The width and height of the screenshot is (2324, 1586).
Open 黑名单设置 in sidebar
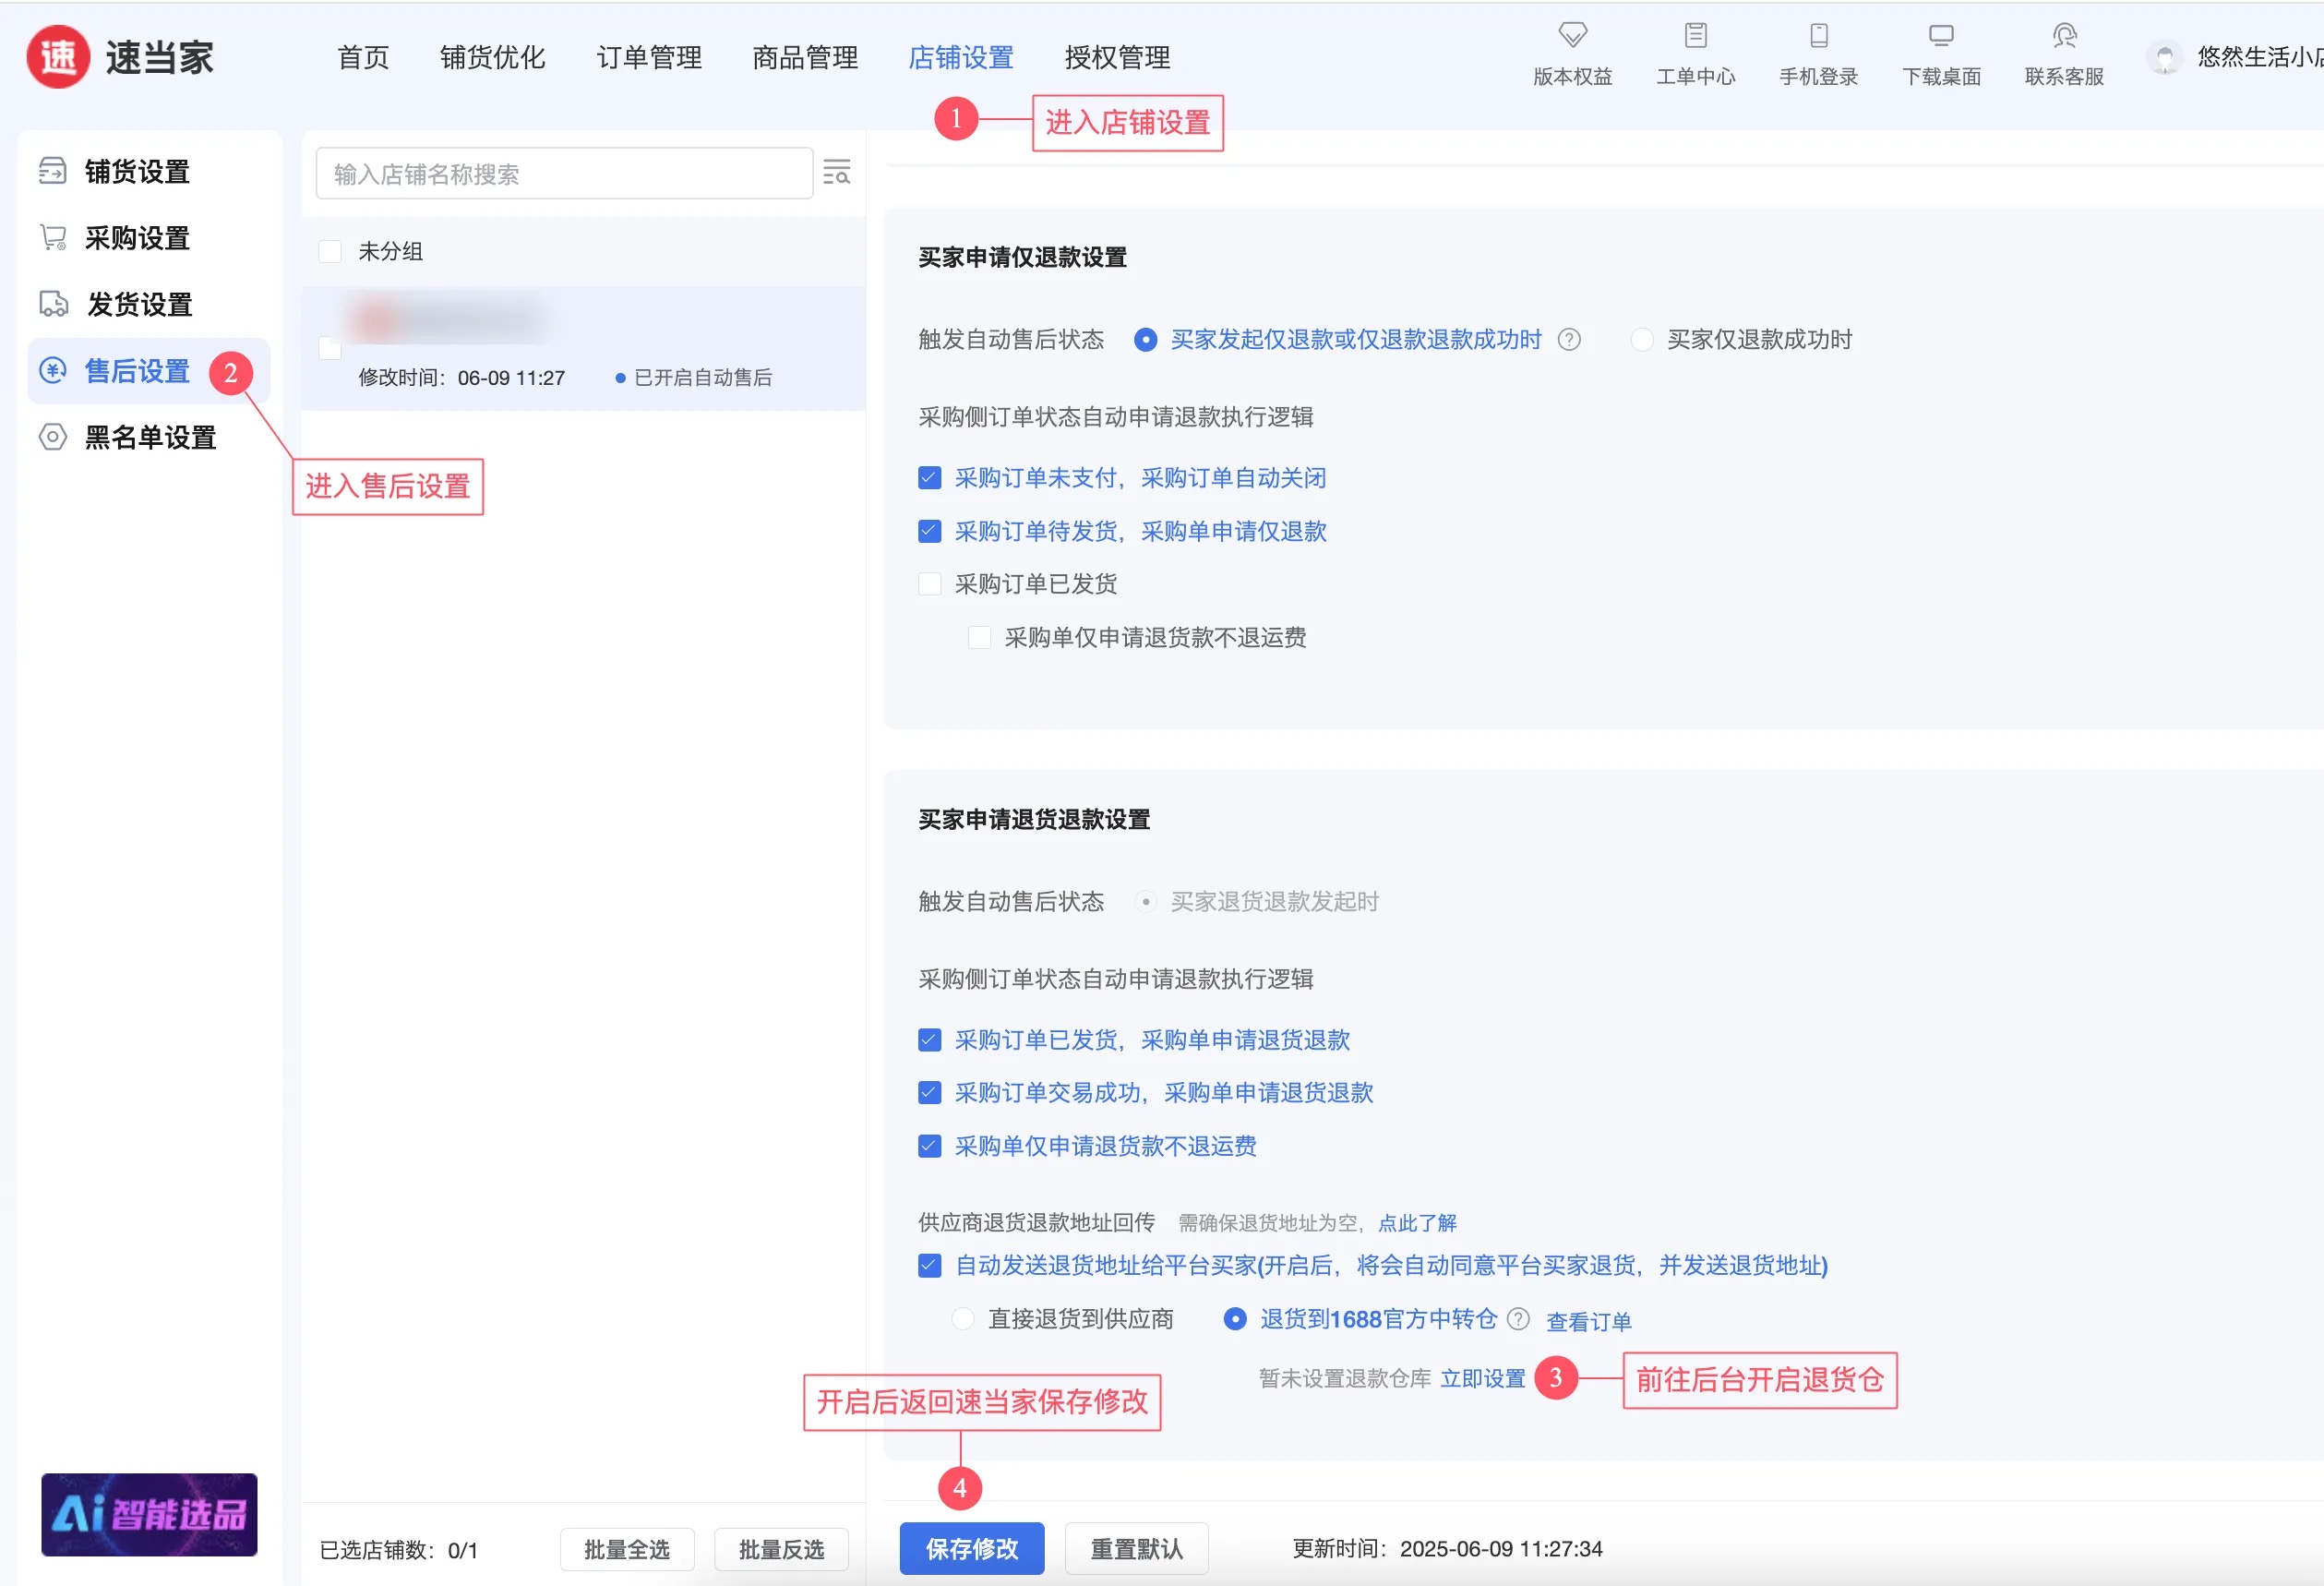point(150,437)
